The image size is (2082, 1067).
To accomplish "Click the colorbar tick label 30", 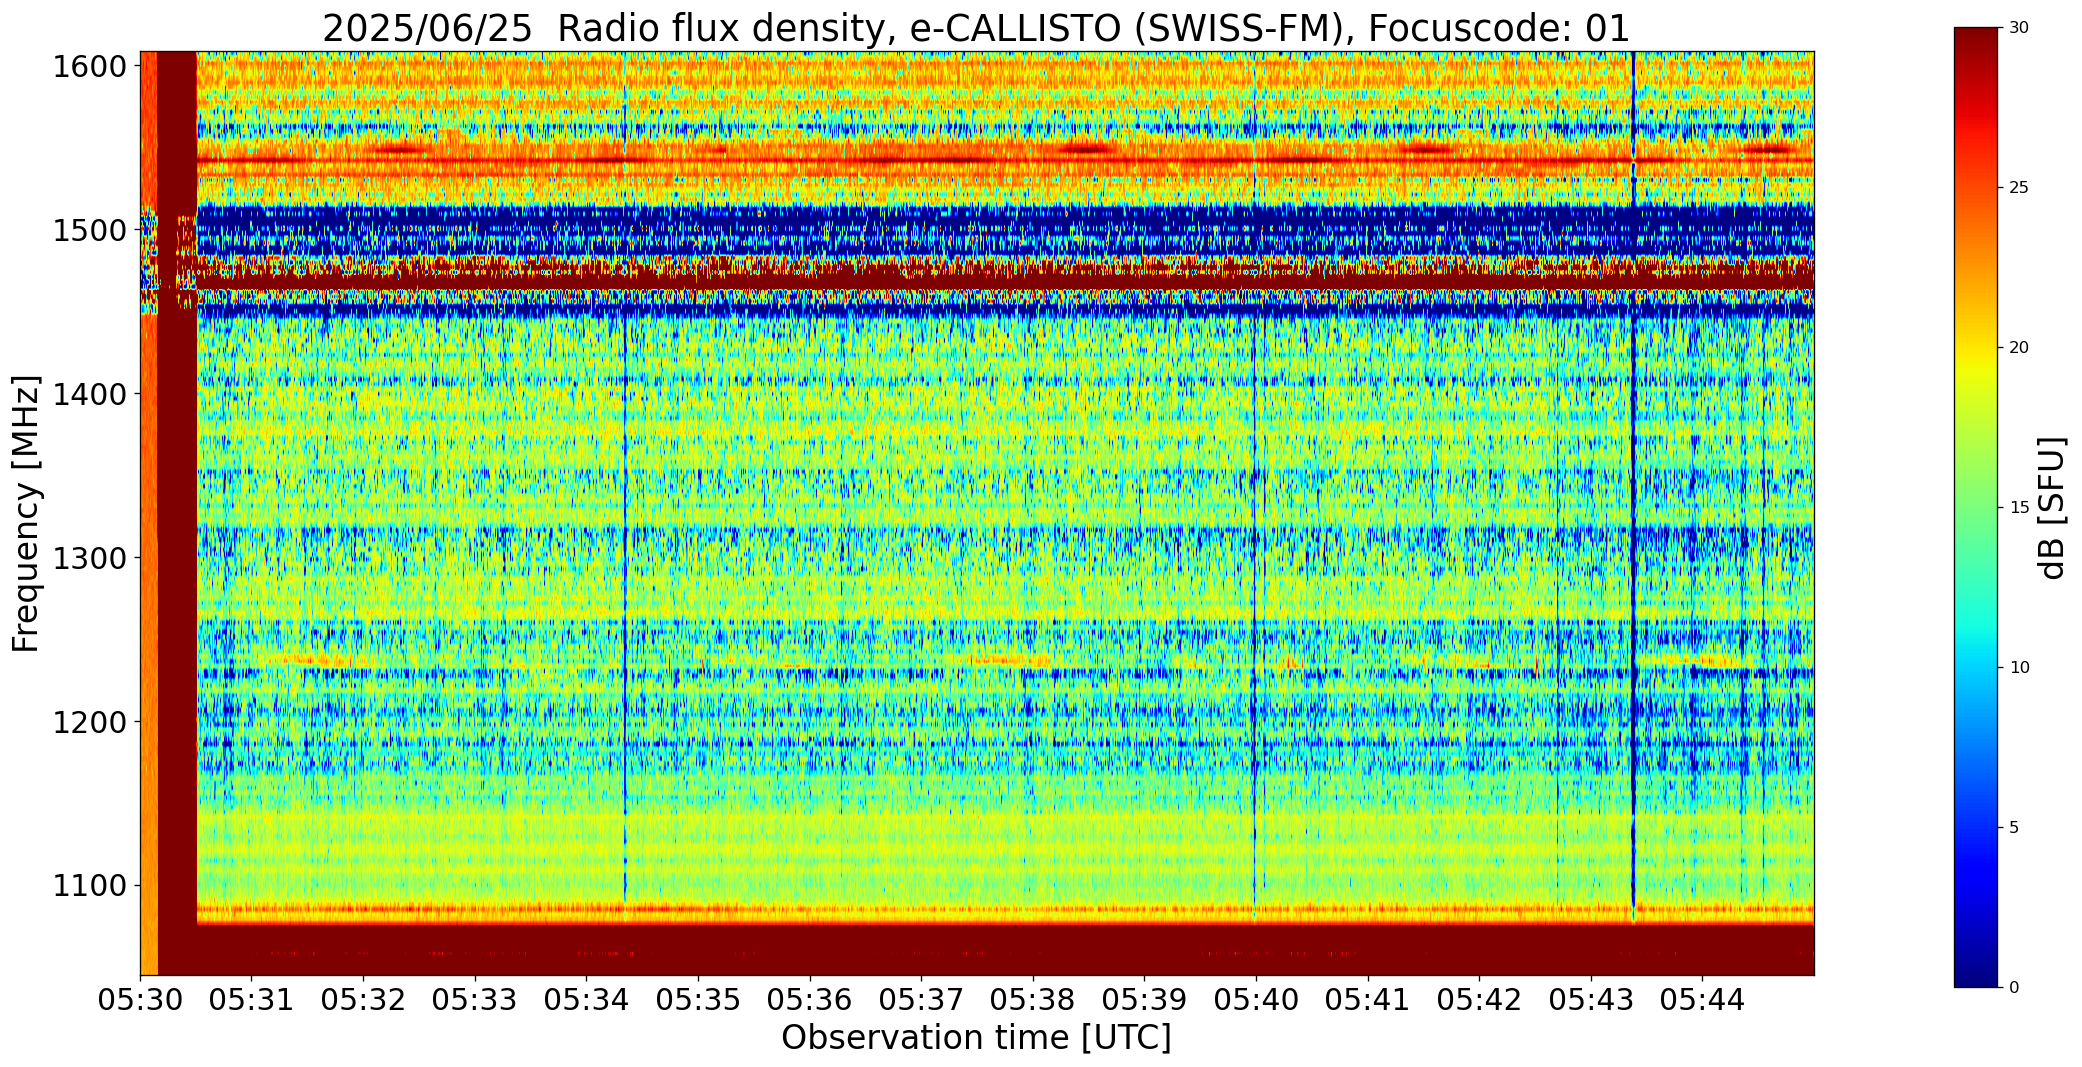I will point(2019,28).
